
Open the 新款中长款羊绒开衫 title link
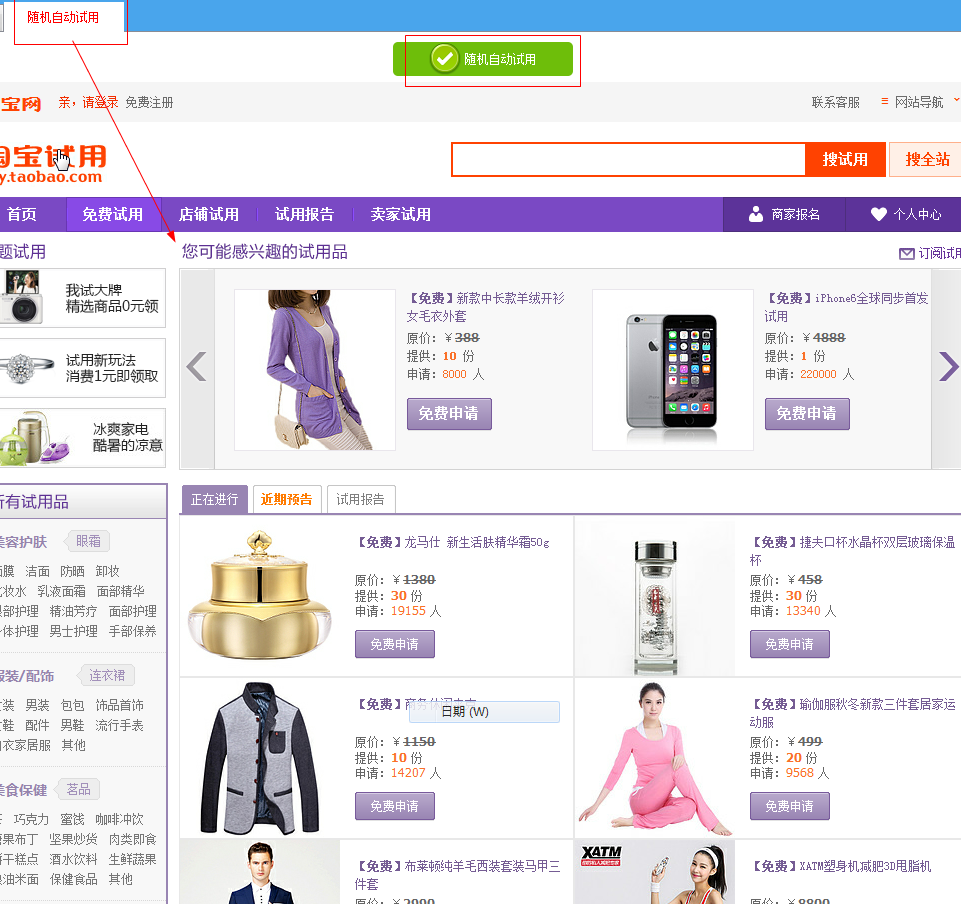pyautogui.click(x=485, y=307)
